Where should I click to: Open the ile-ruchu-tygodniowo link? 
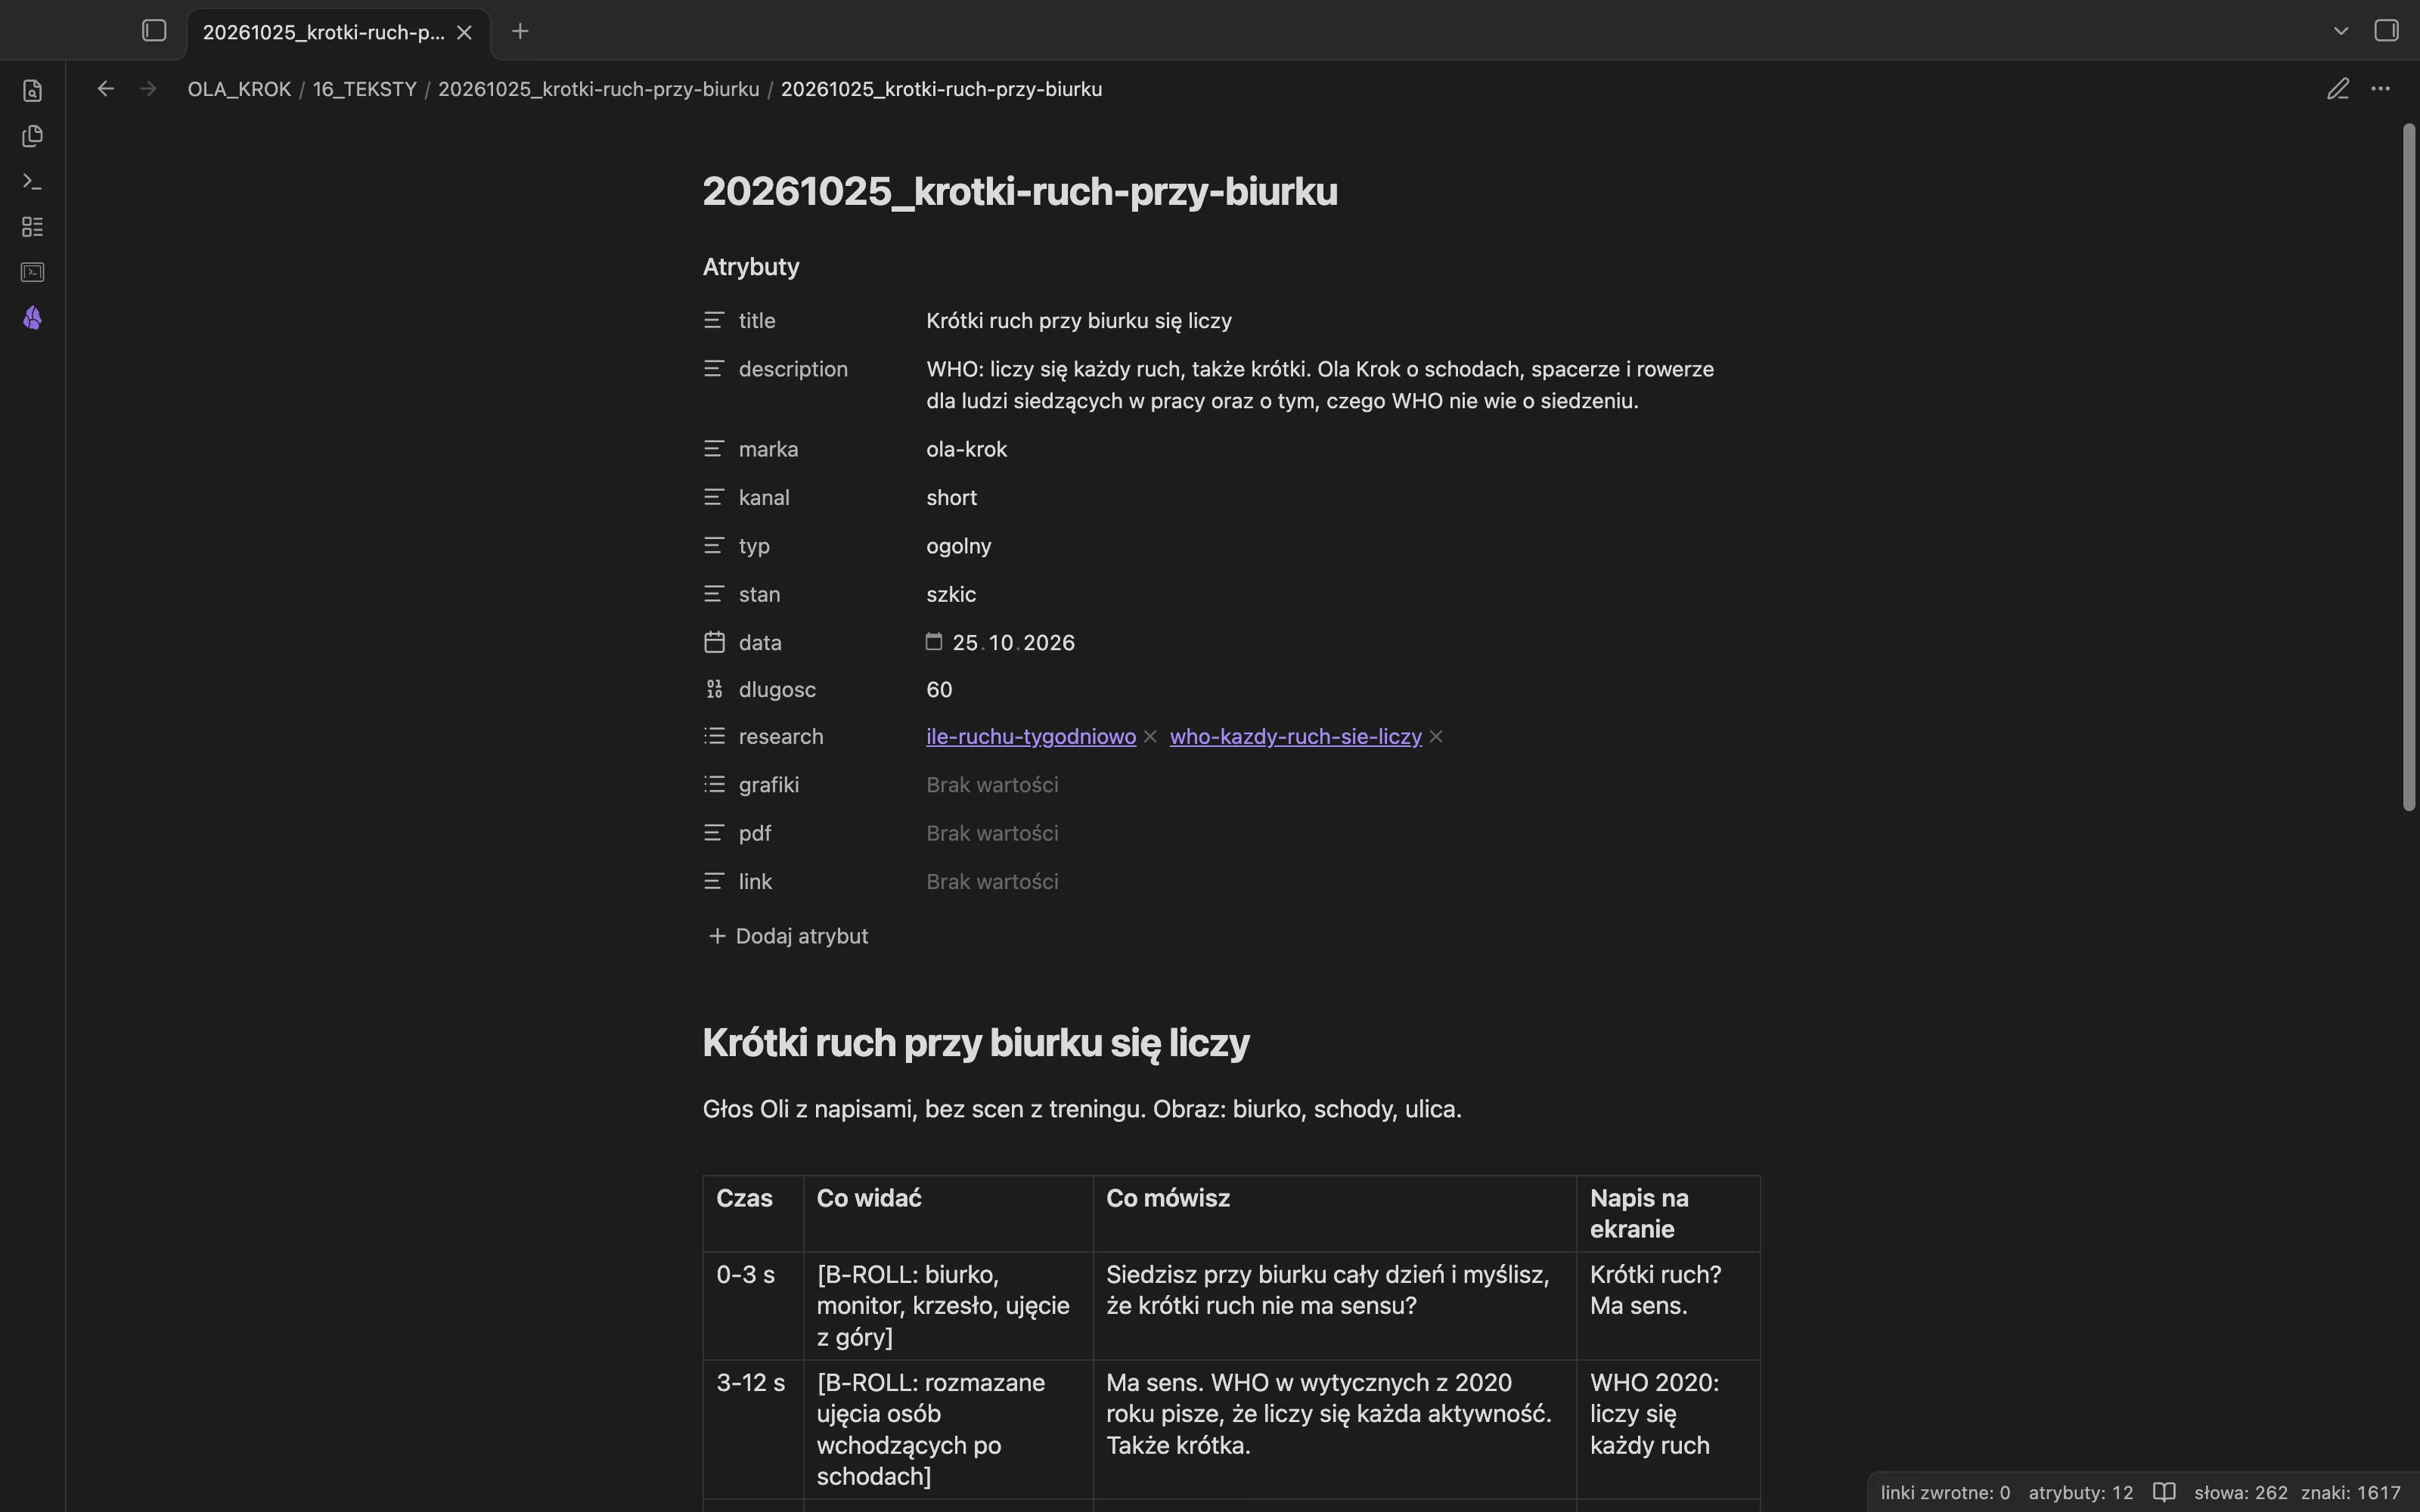click(1031, 736)
